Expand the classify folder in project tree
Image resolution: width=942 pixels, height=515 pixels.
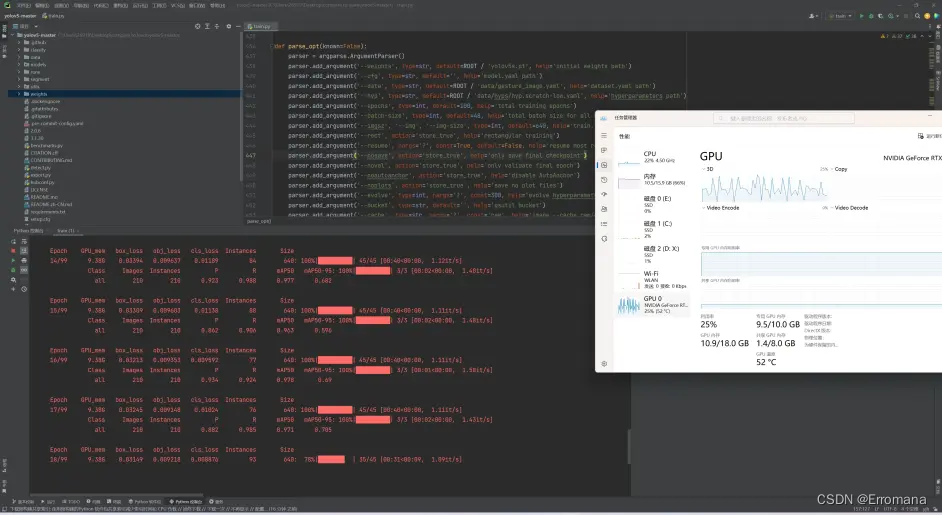click(19, 50)
